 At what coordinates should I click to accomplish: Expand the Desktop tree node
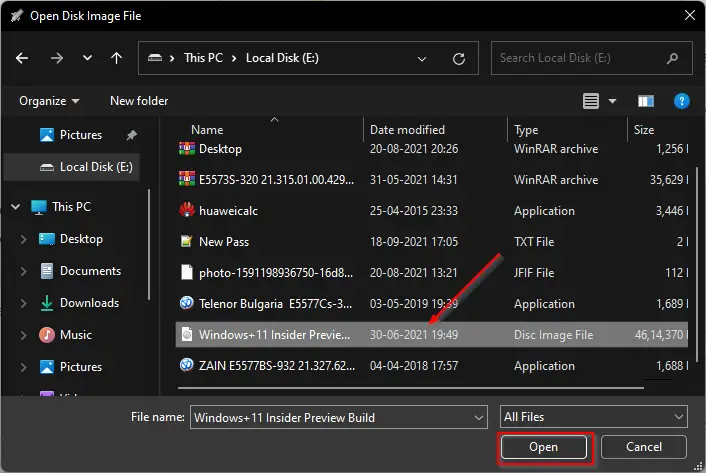[23, 239]
